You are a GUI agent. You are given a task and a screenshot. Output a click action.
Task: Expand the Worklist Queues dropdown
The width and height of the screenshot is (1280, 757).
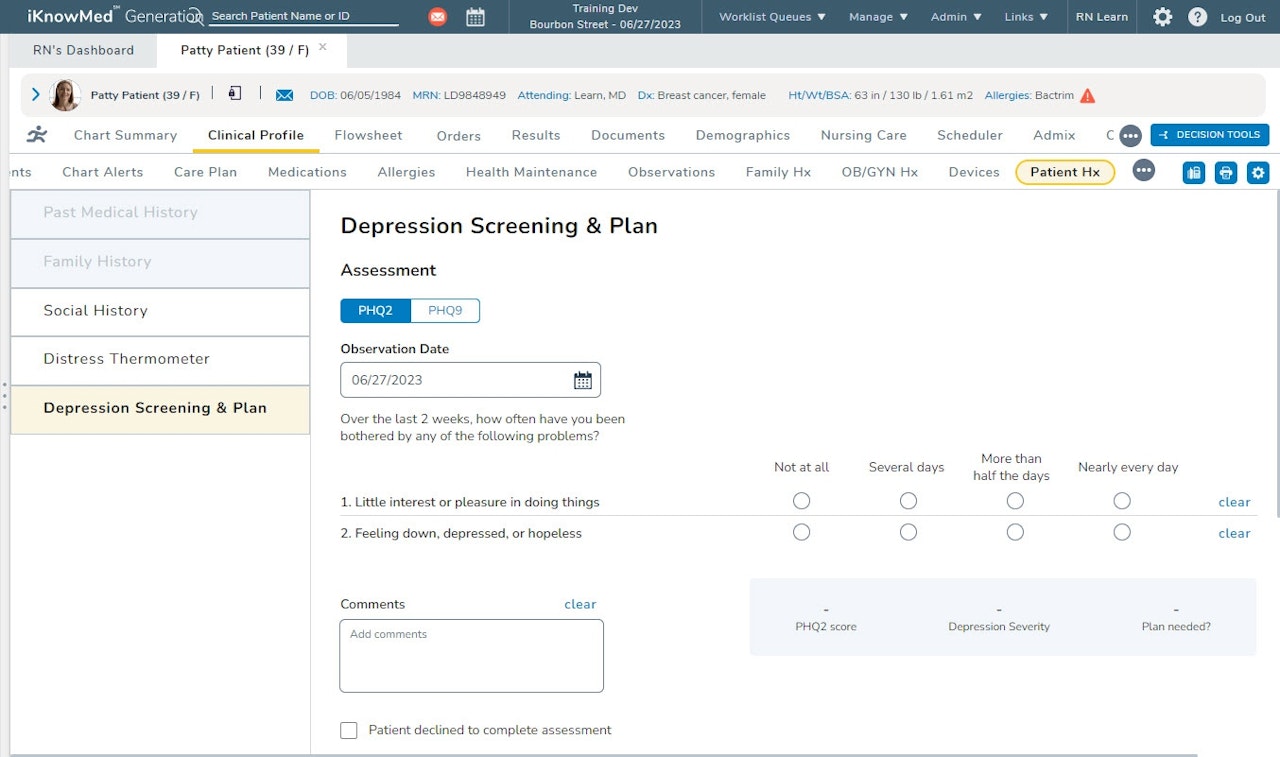click(773, 17)
